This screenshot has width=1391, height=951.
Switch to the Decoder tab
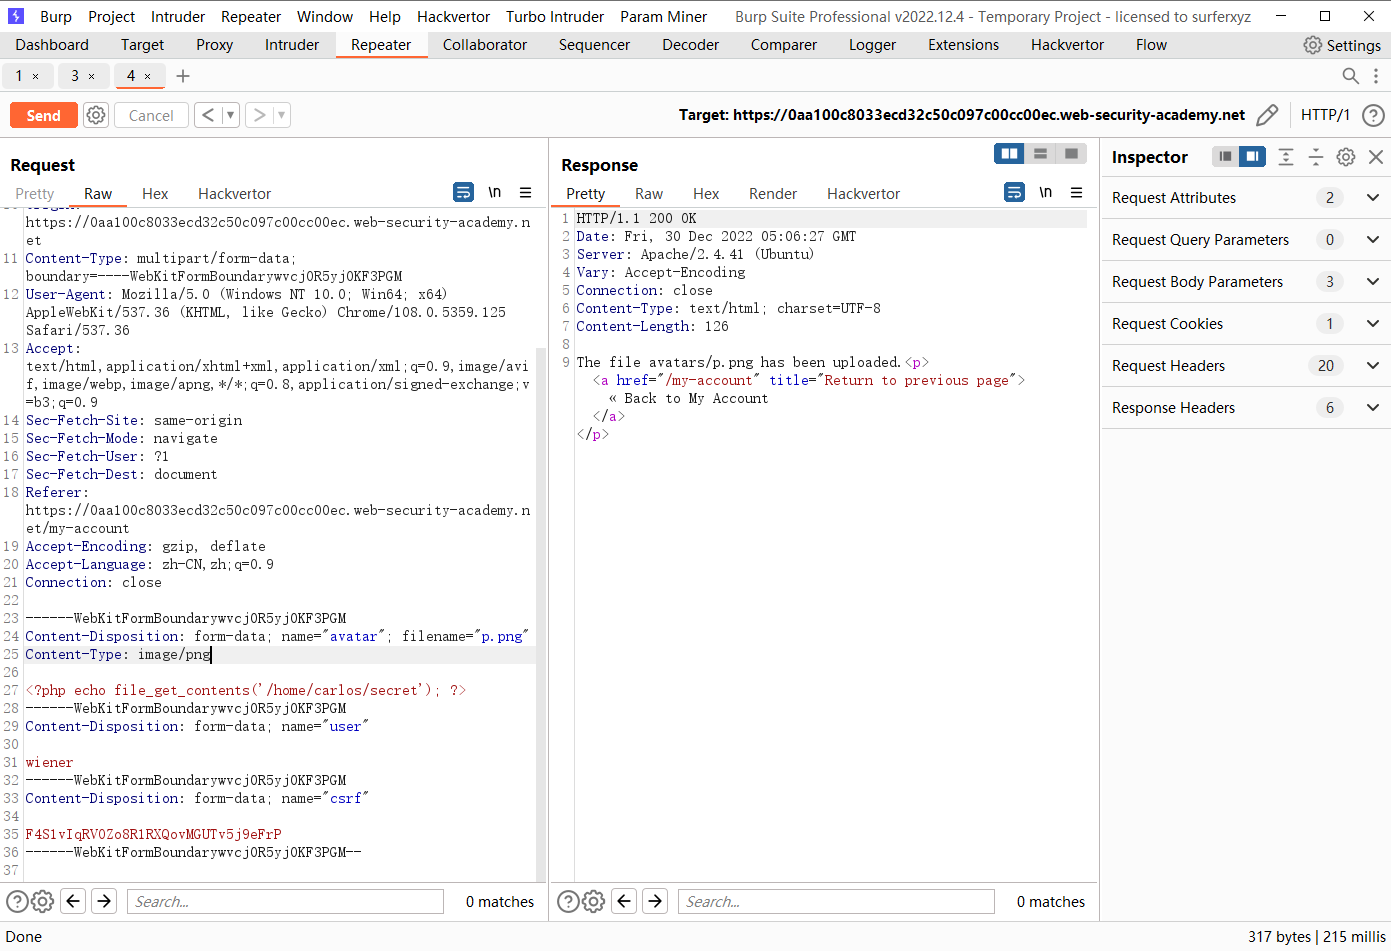tap(690, 45)
